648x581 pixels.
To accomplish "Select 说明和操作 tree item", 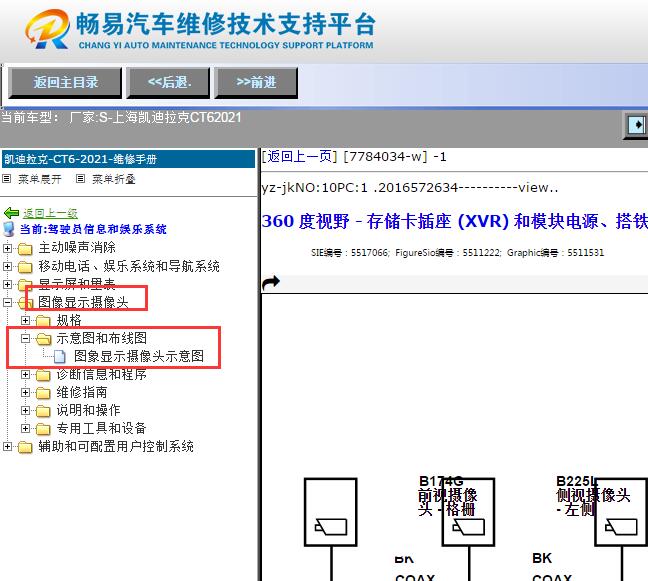I will pyautogui.click(x=88, y=410).
